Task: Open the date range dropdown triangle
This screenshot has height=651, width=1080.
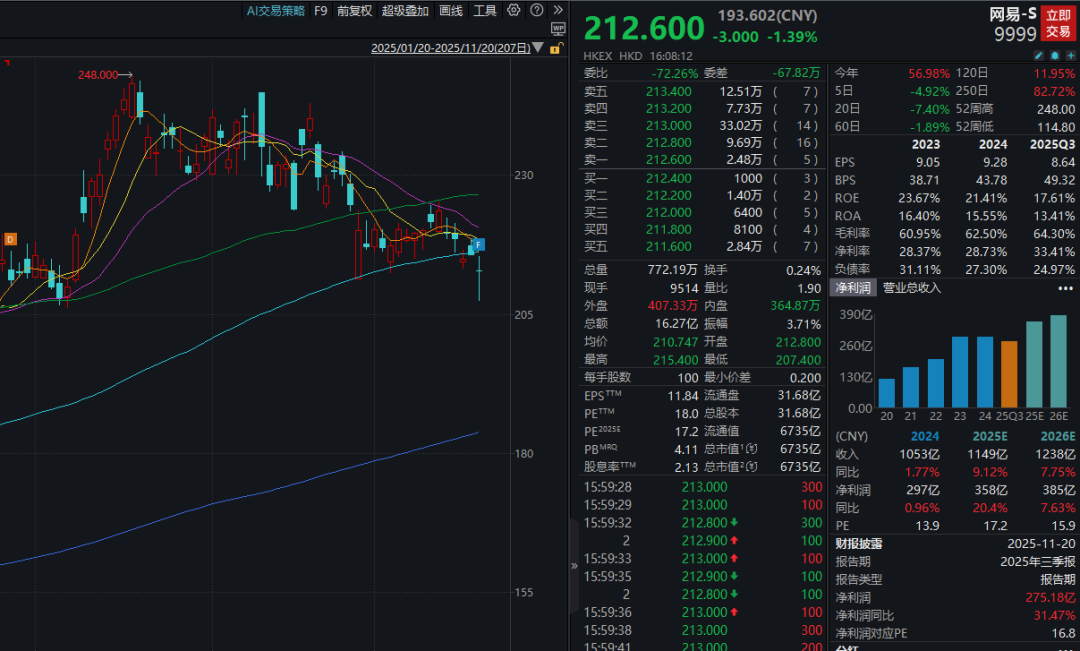Action: click(x=537, y=48)
